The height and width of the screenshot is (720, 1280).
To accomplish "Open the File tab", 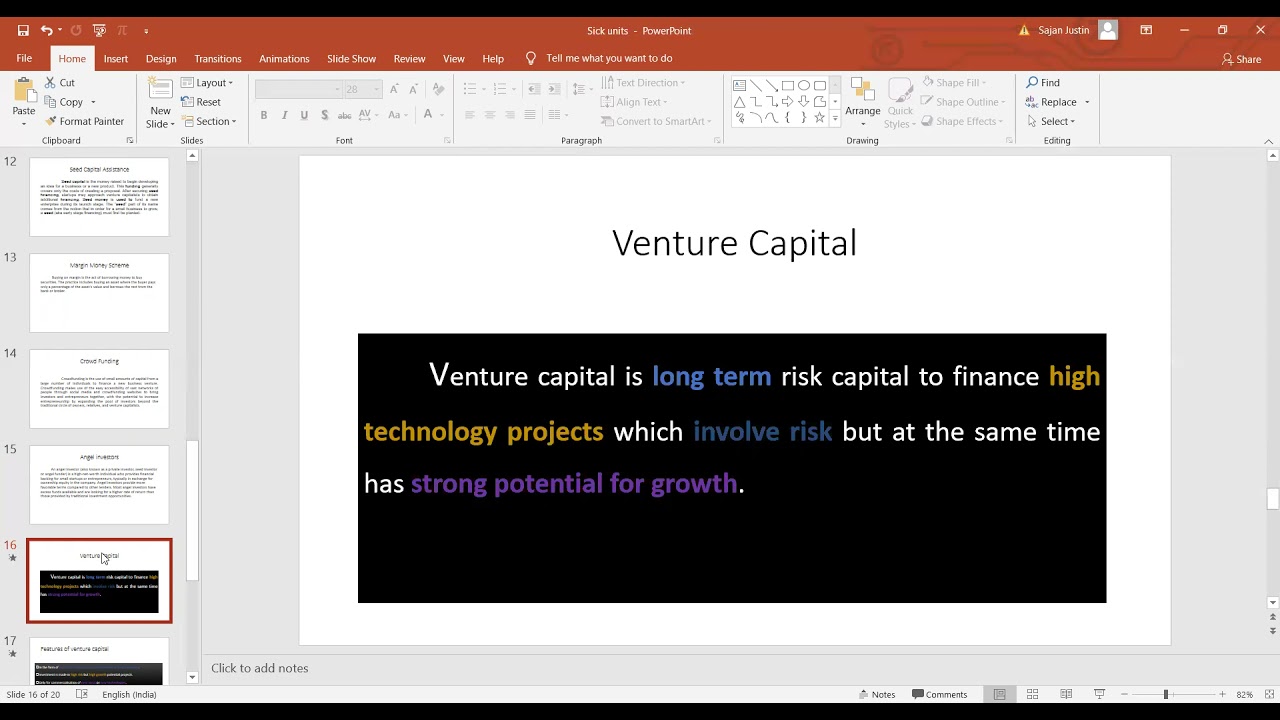I will pyautogui.click(x=24, y=59).
